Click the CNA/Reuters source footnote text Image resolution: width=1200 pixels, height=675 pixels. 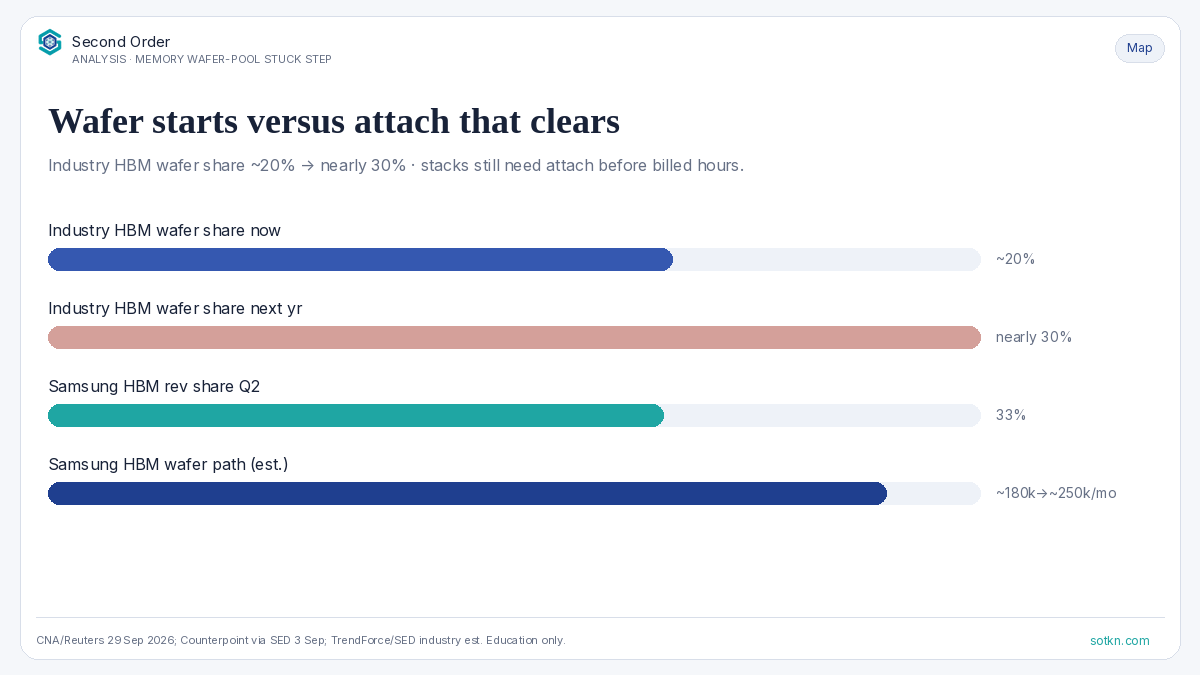point(300,641)
